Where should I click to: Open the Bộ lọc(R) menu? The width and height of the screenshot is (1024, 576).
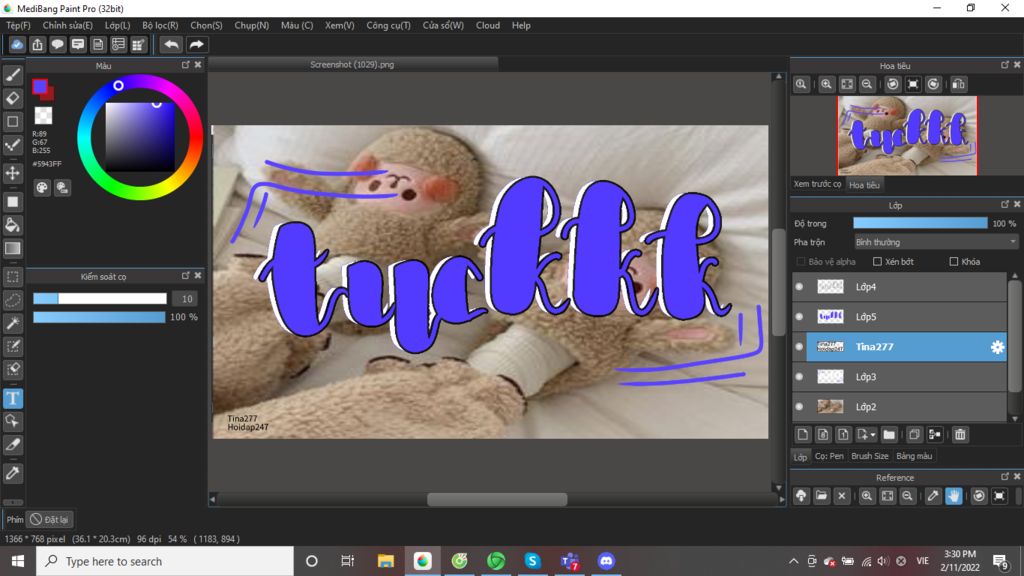(160, 25)
